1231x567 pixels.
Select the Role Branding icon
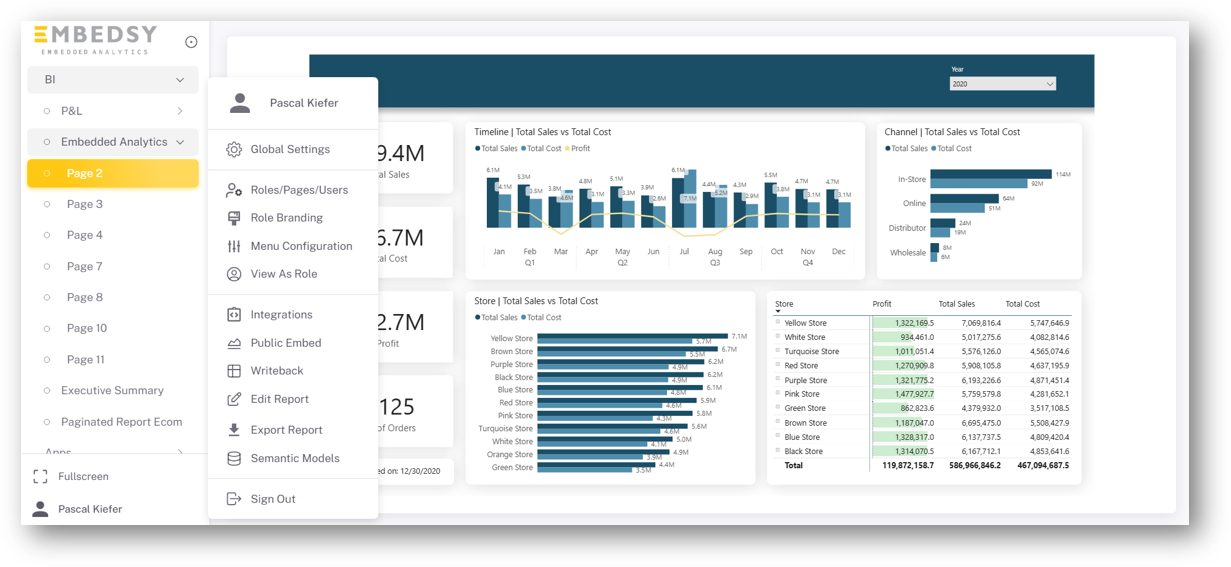point(234,218)
